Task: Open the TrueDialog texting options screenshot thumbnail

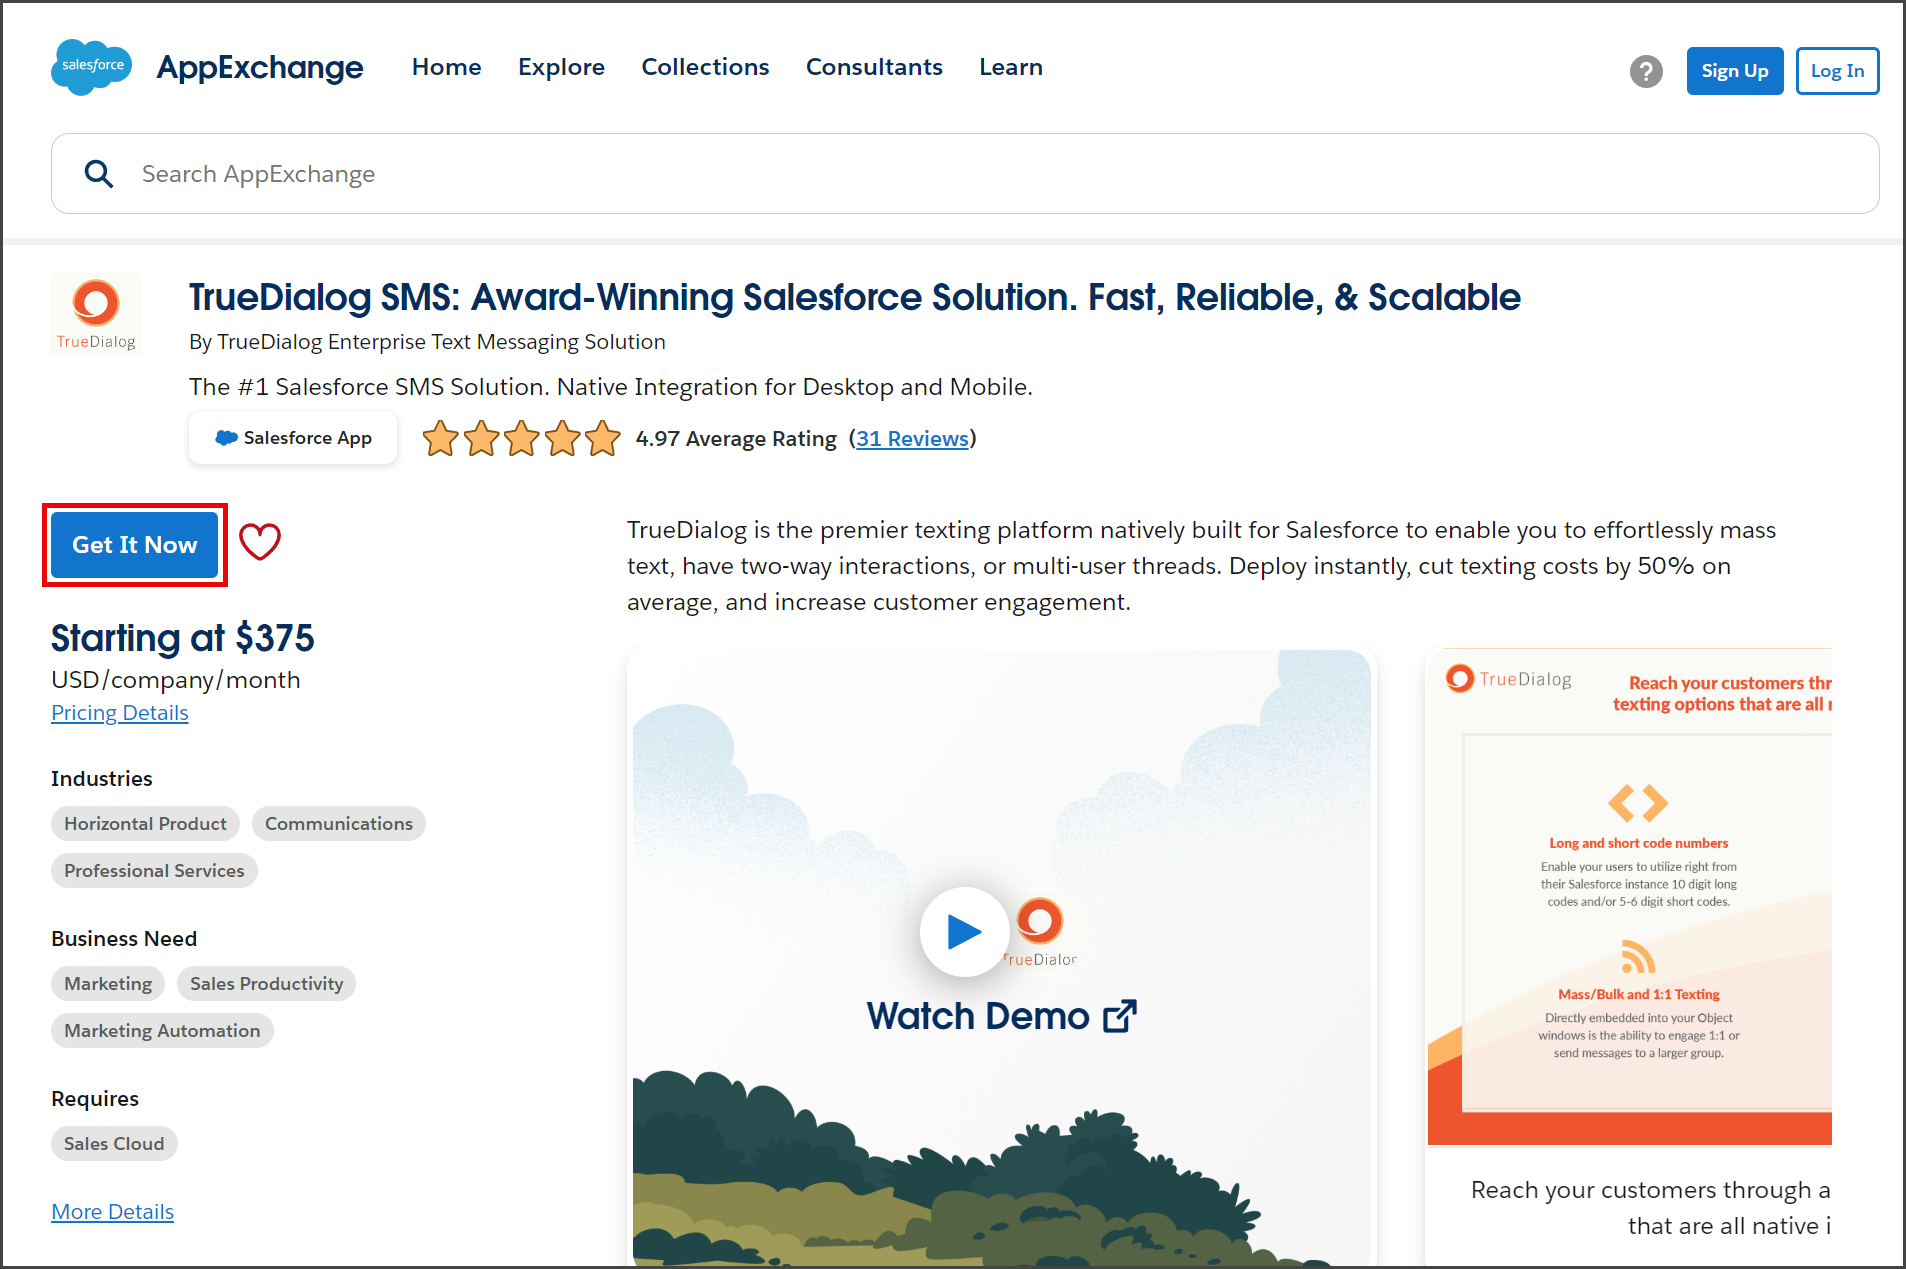Action: pyautogui.click(x=1630, y=897)
